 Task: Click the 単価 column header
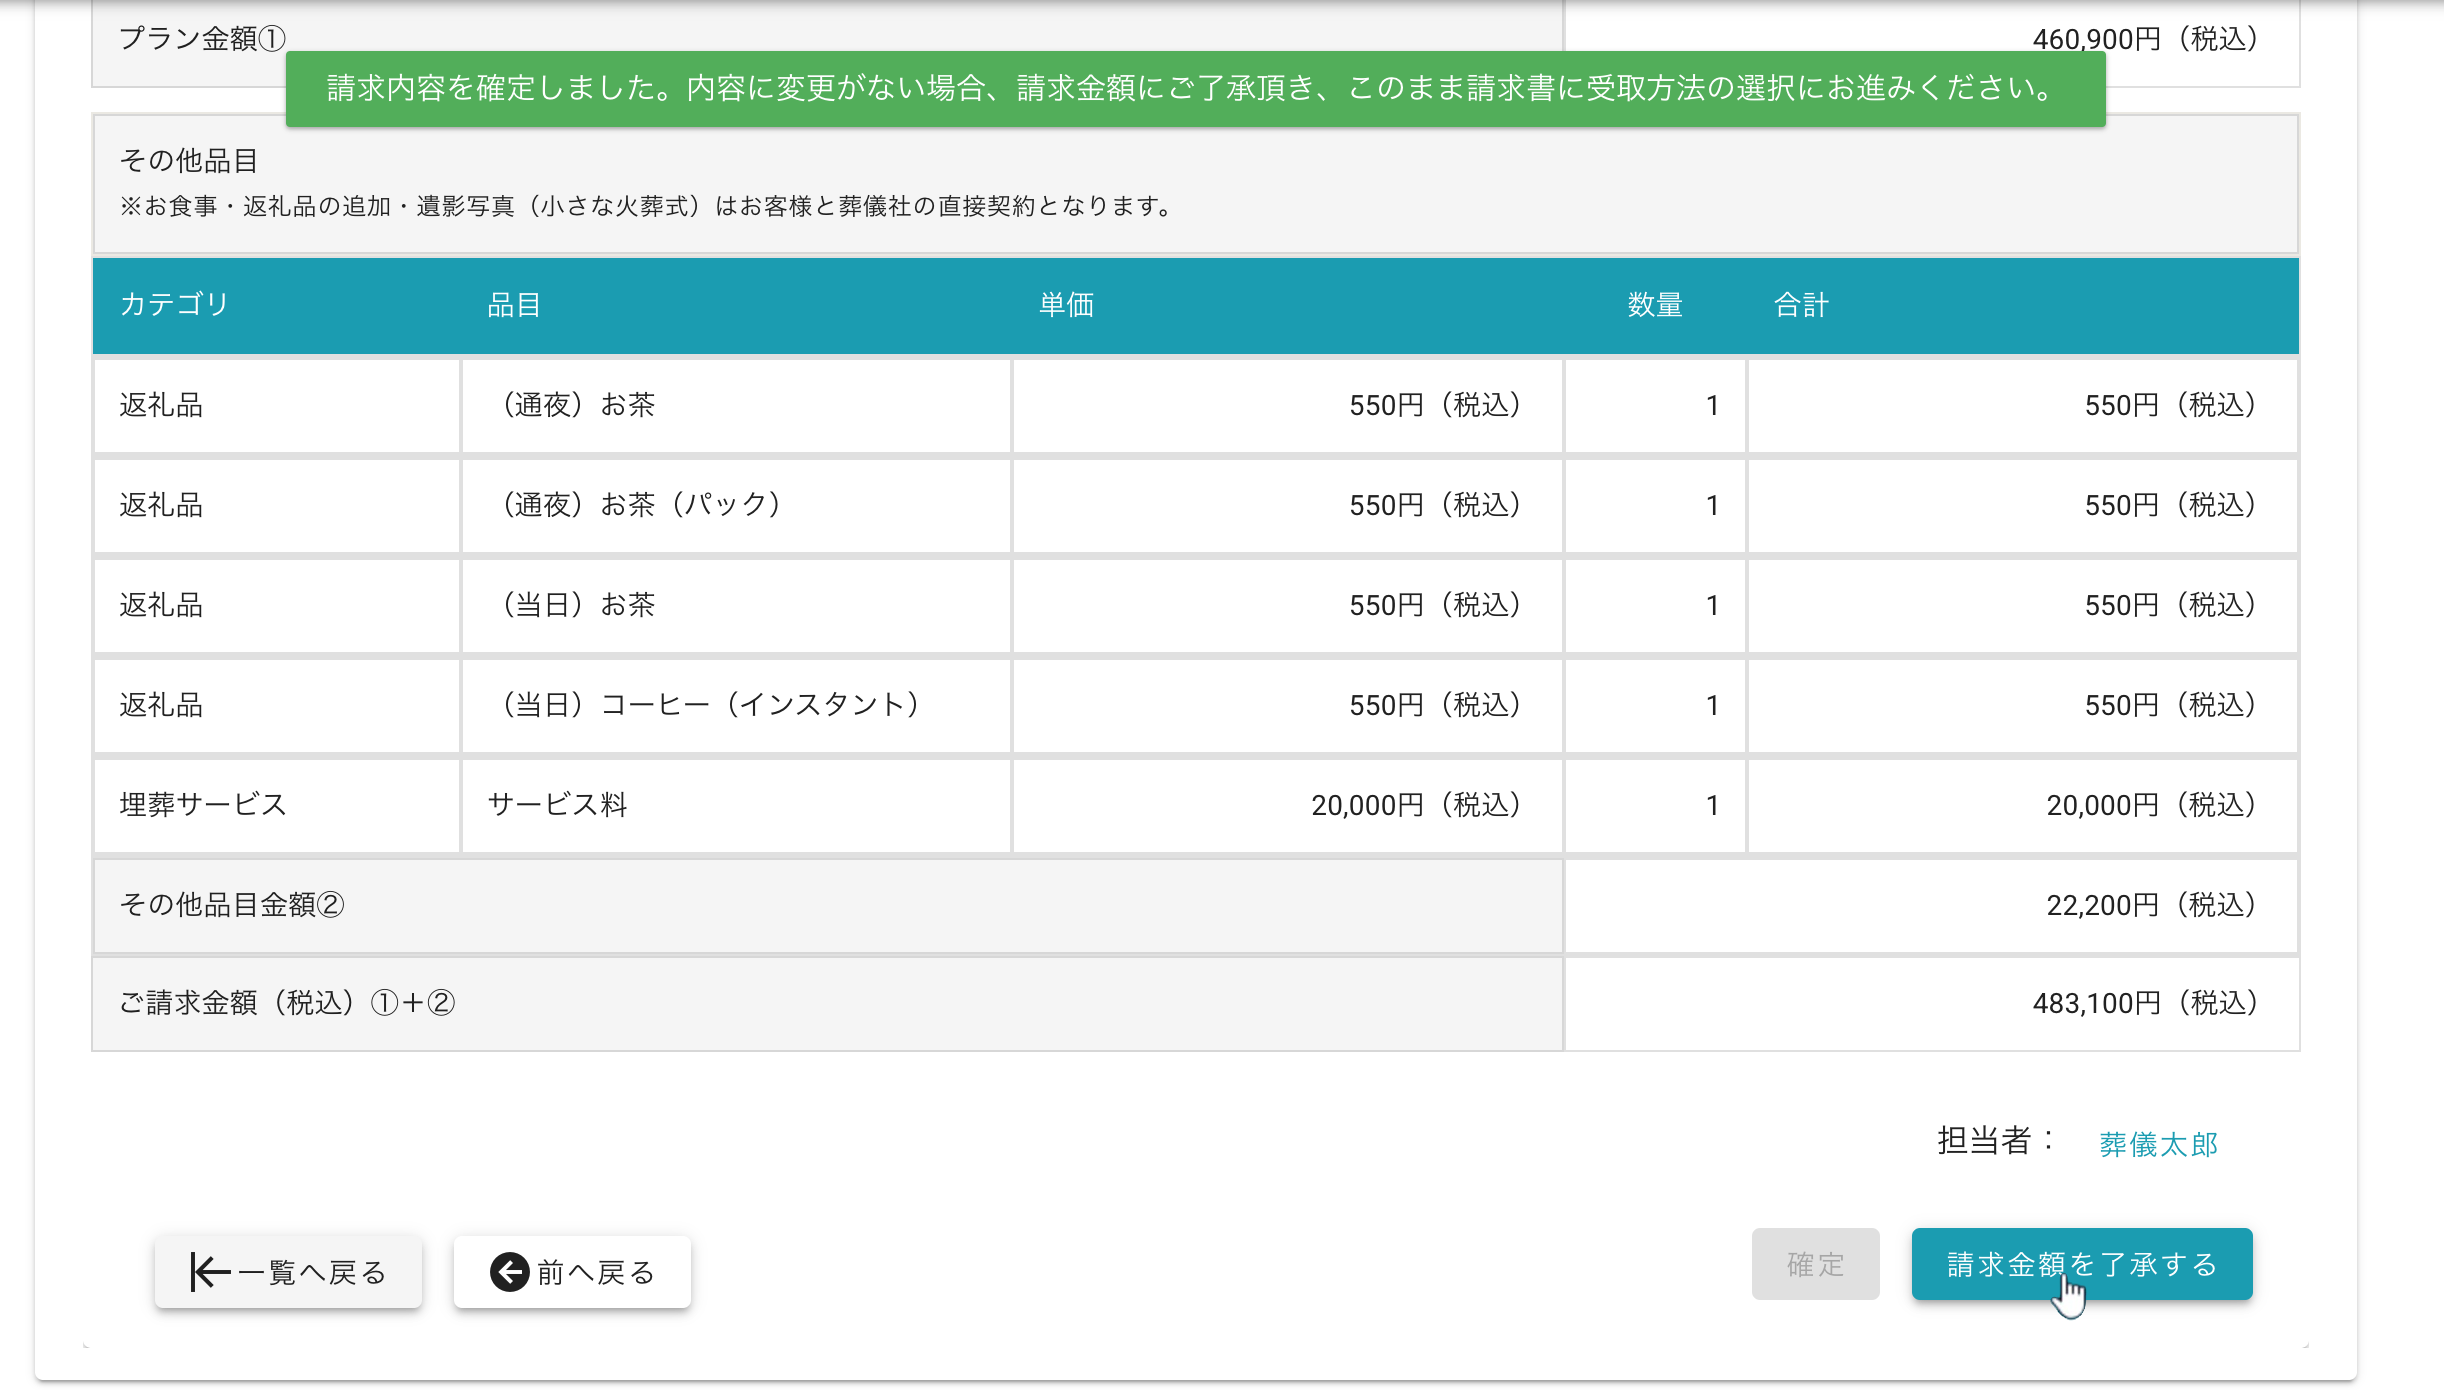click(1066, 304)
